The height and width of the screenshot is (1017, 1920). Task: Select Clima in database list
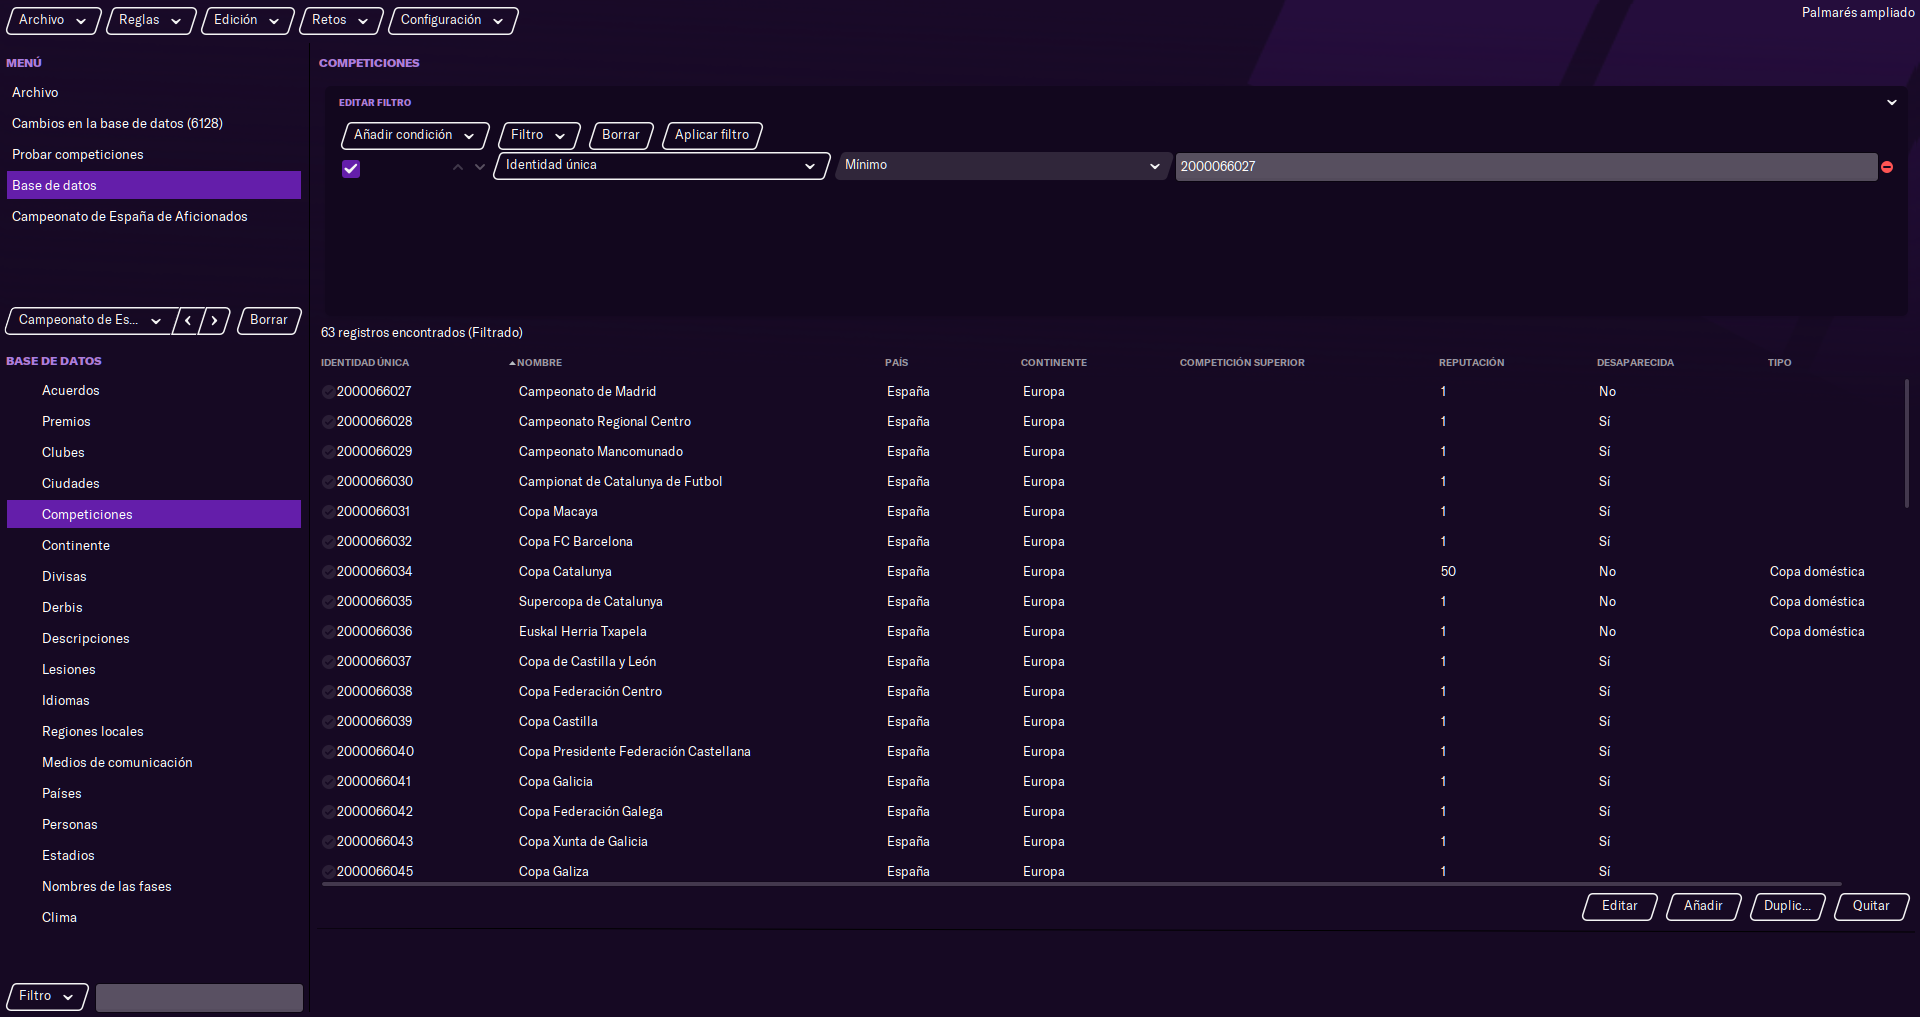point(154,918)
